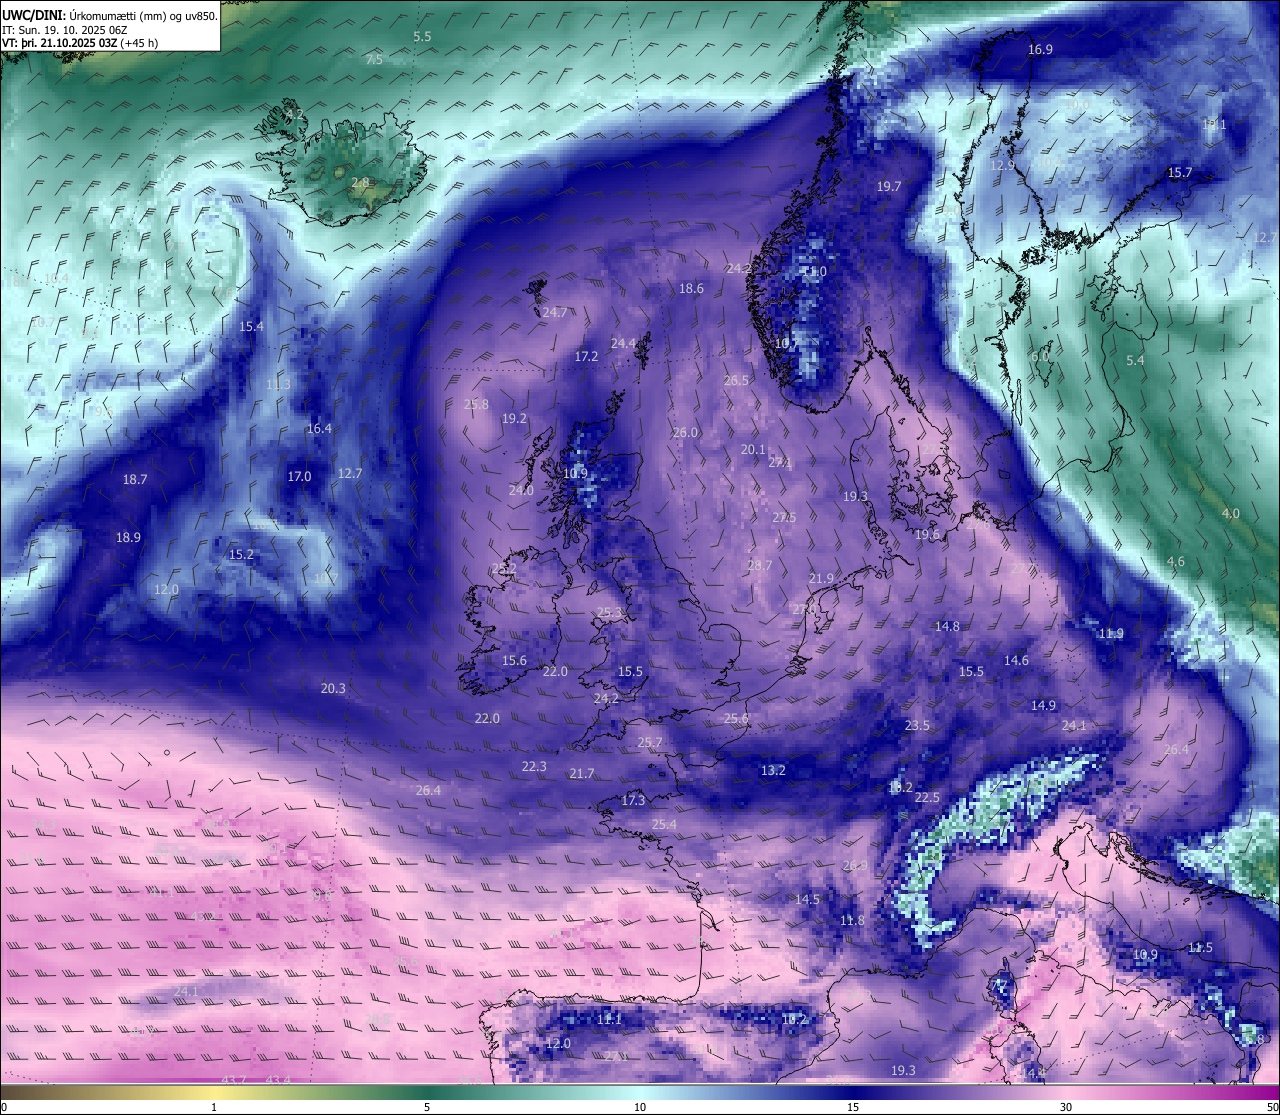Click the 21.9 value near the Netherlands

pos(821,578)
